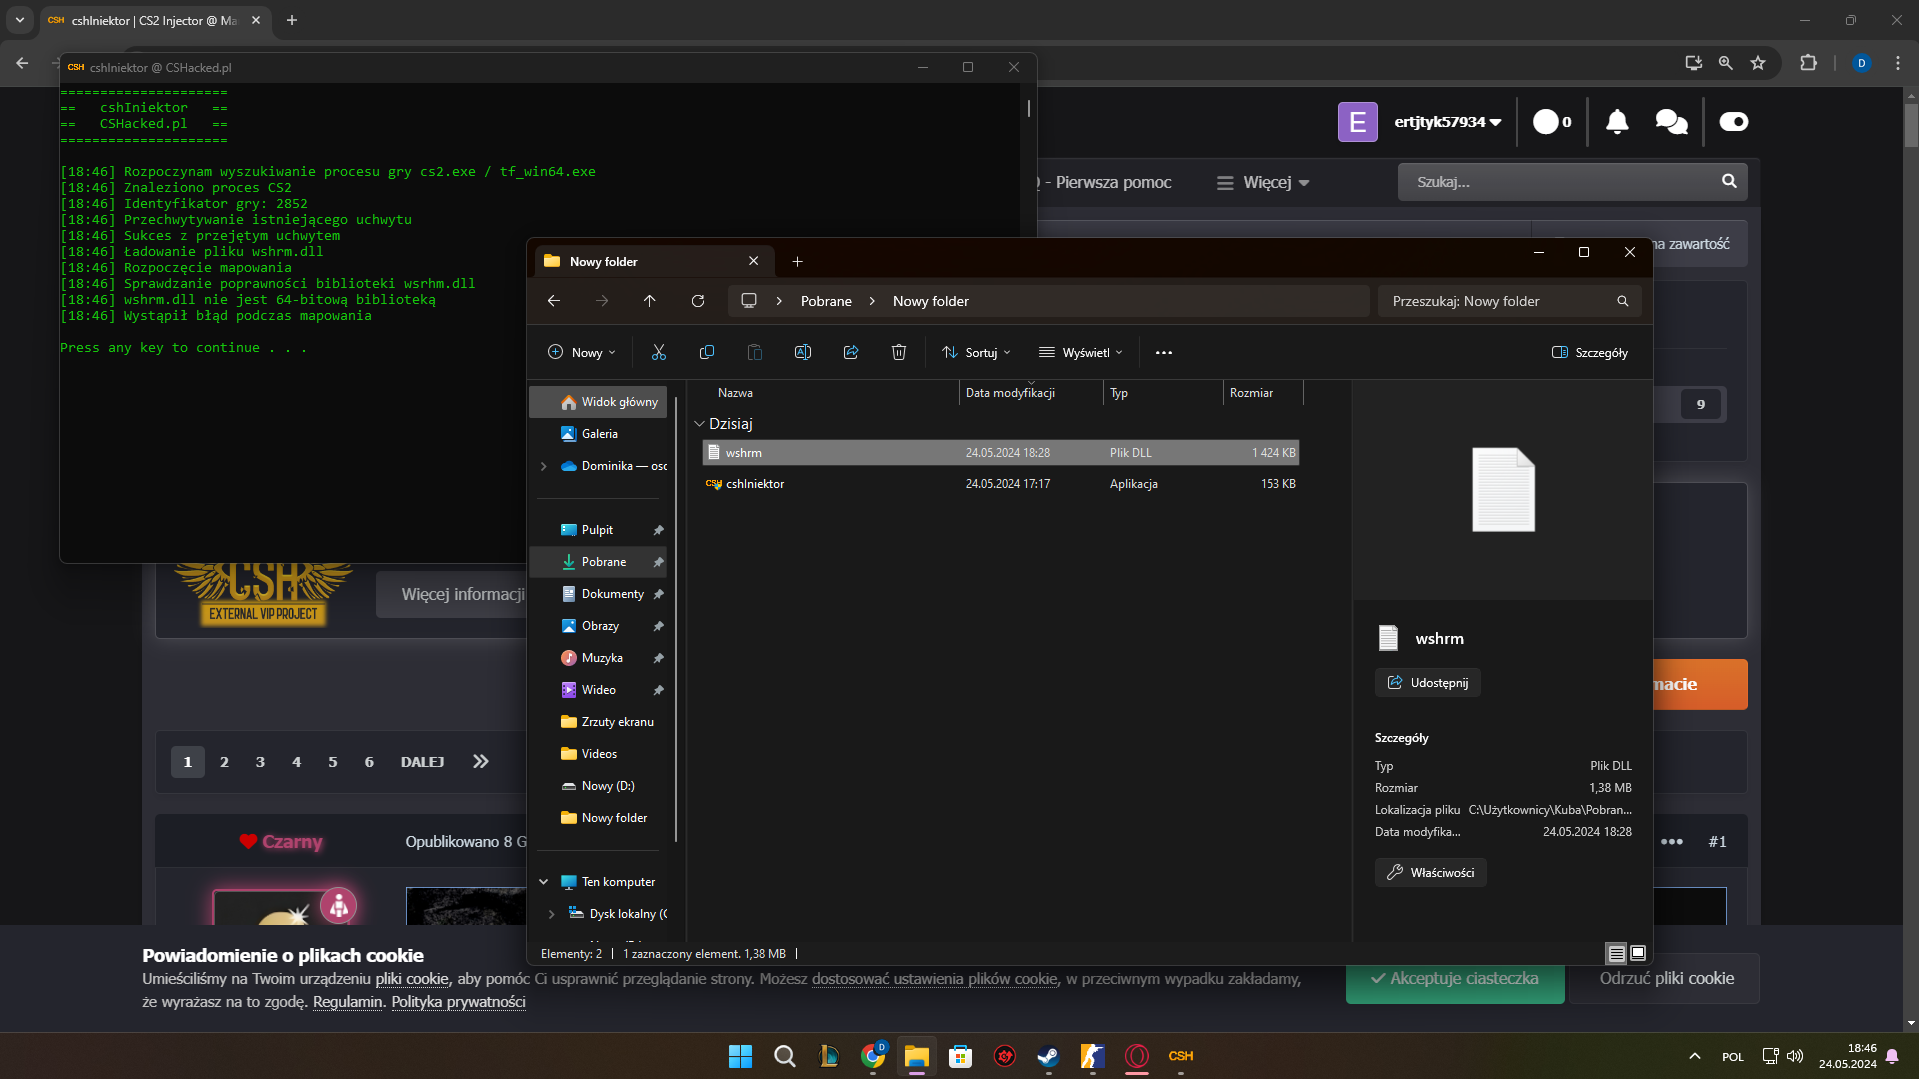
Task: Click the Rename icon in Explorer toolbar
Action: click(802, 352)
